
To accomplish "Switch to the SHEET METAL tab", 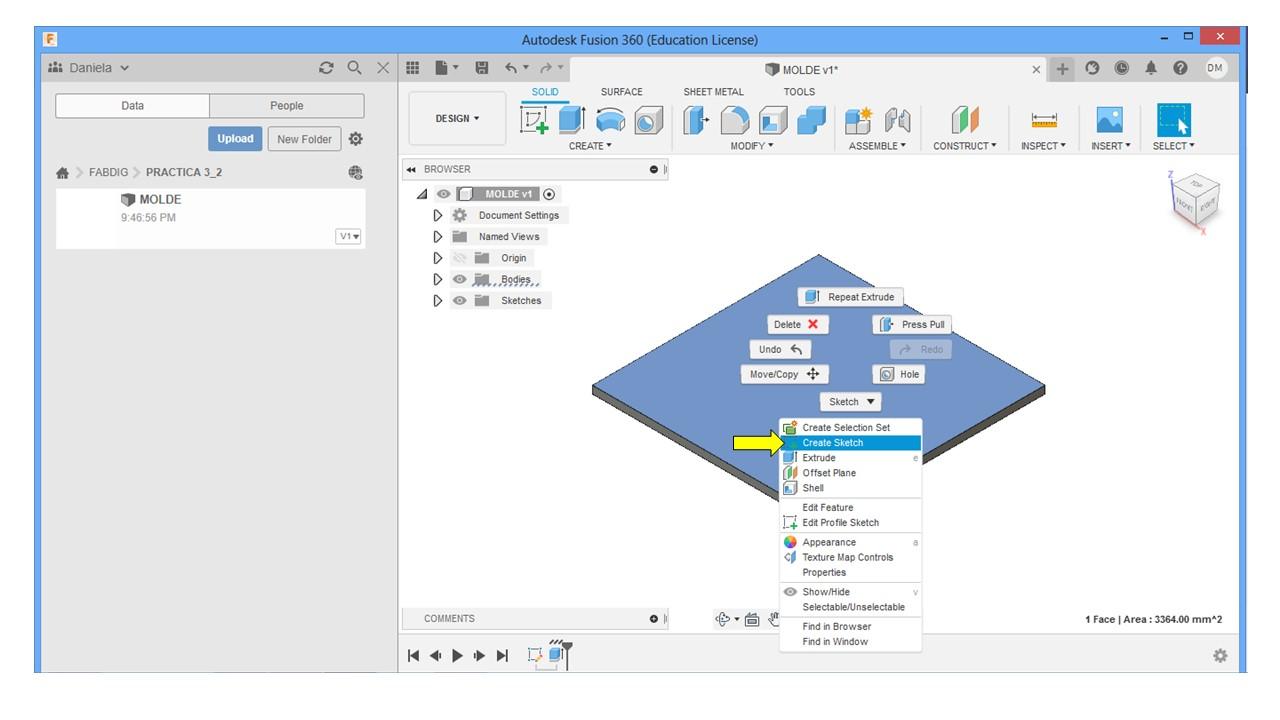I will pos(714,92).
